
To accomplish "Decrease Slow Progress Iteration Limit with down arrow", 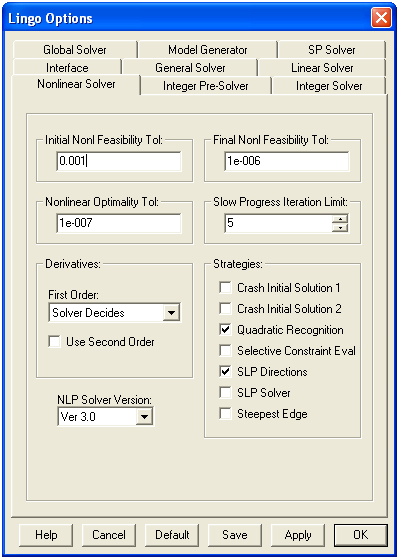I will pyautogui.click(x=340, y=228).
